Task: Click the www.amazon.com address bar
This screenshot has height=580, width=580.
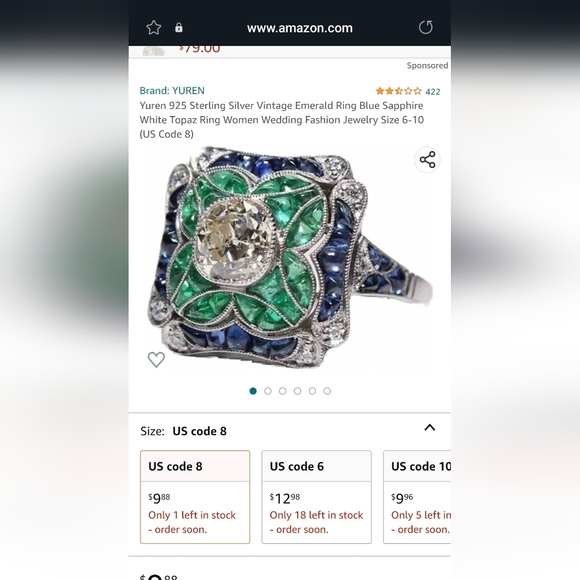Action: (300, 28)
